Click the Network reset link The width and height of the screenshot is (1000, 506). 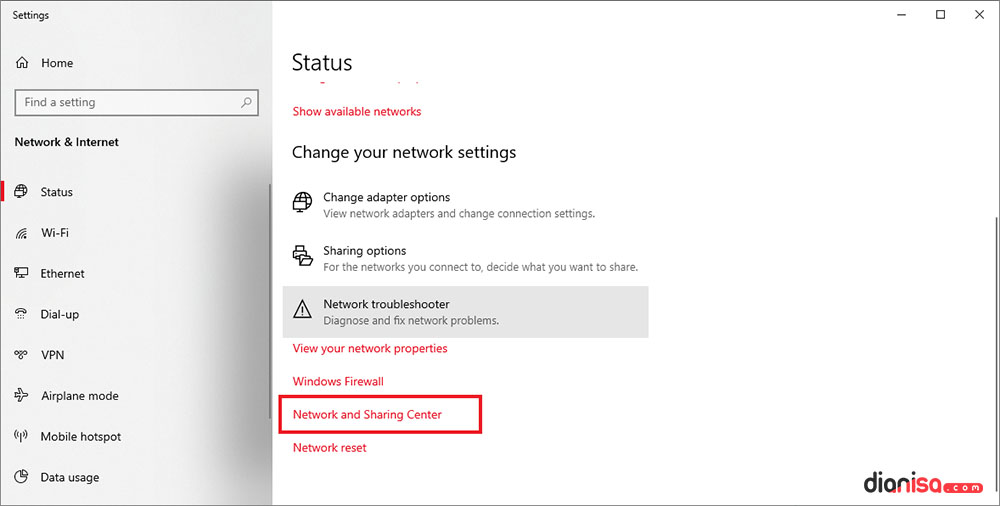coord(330,448)
